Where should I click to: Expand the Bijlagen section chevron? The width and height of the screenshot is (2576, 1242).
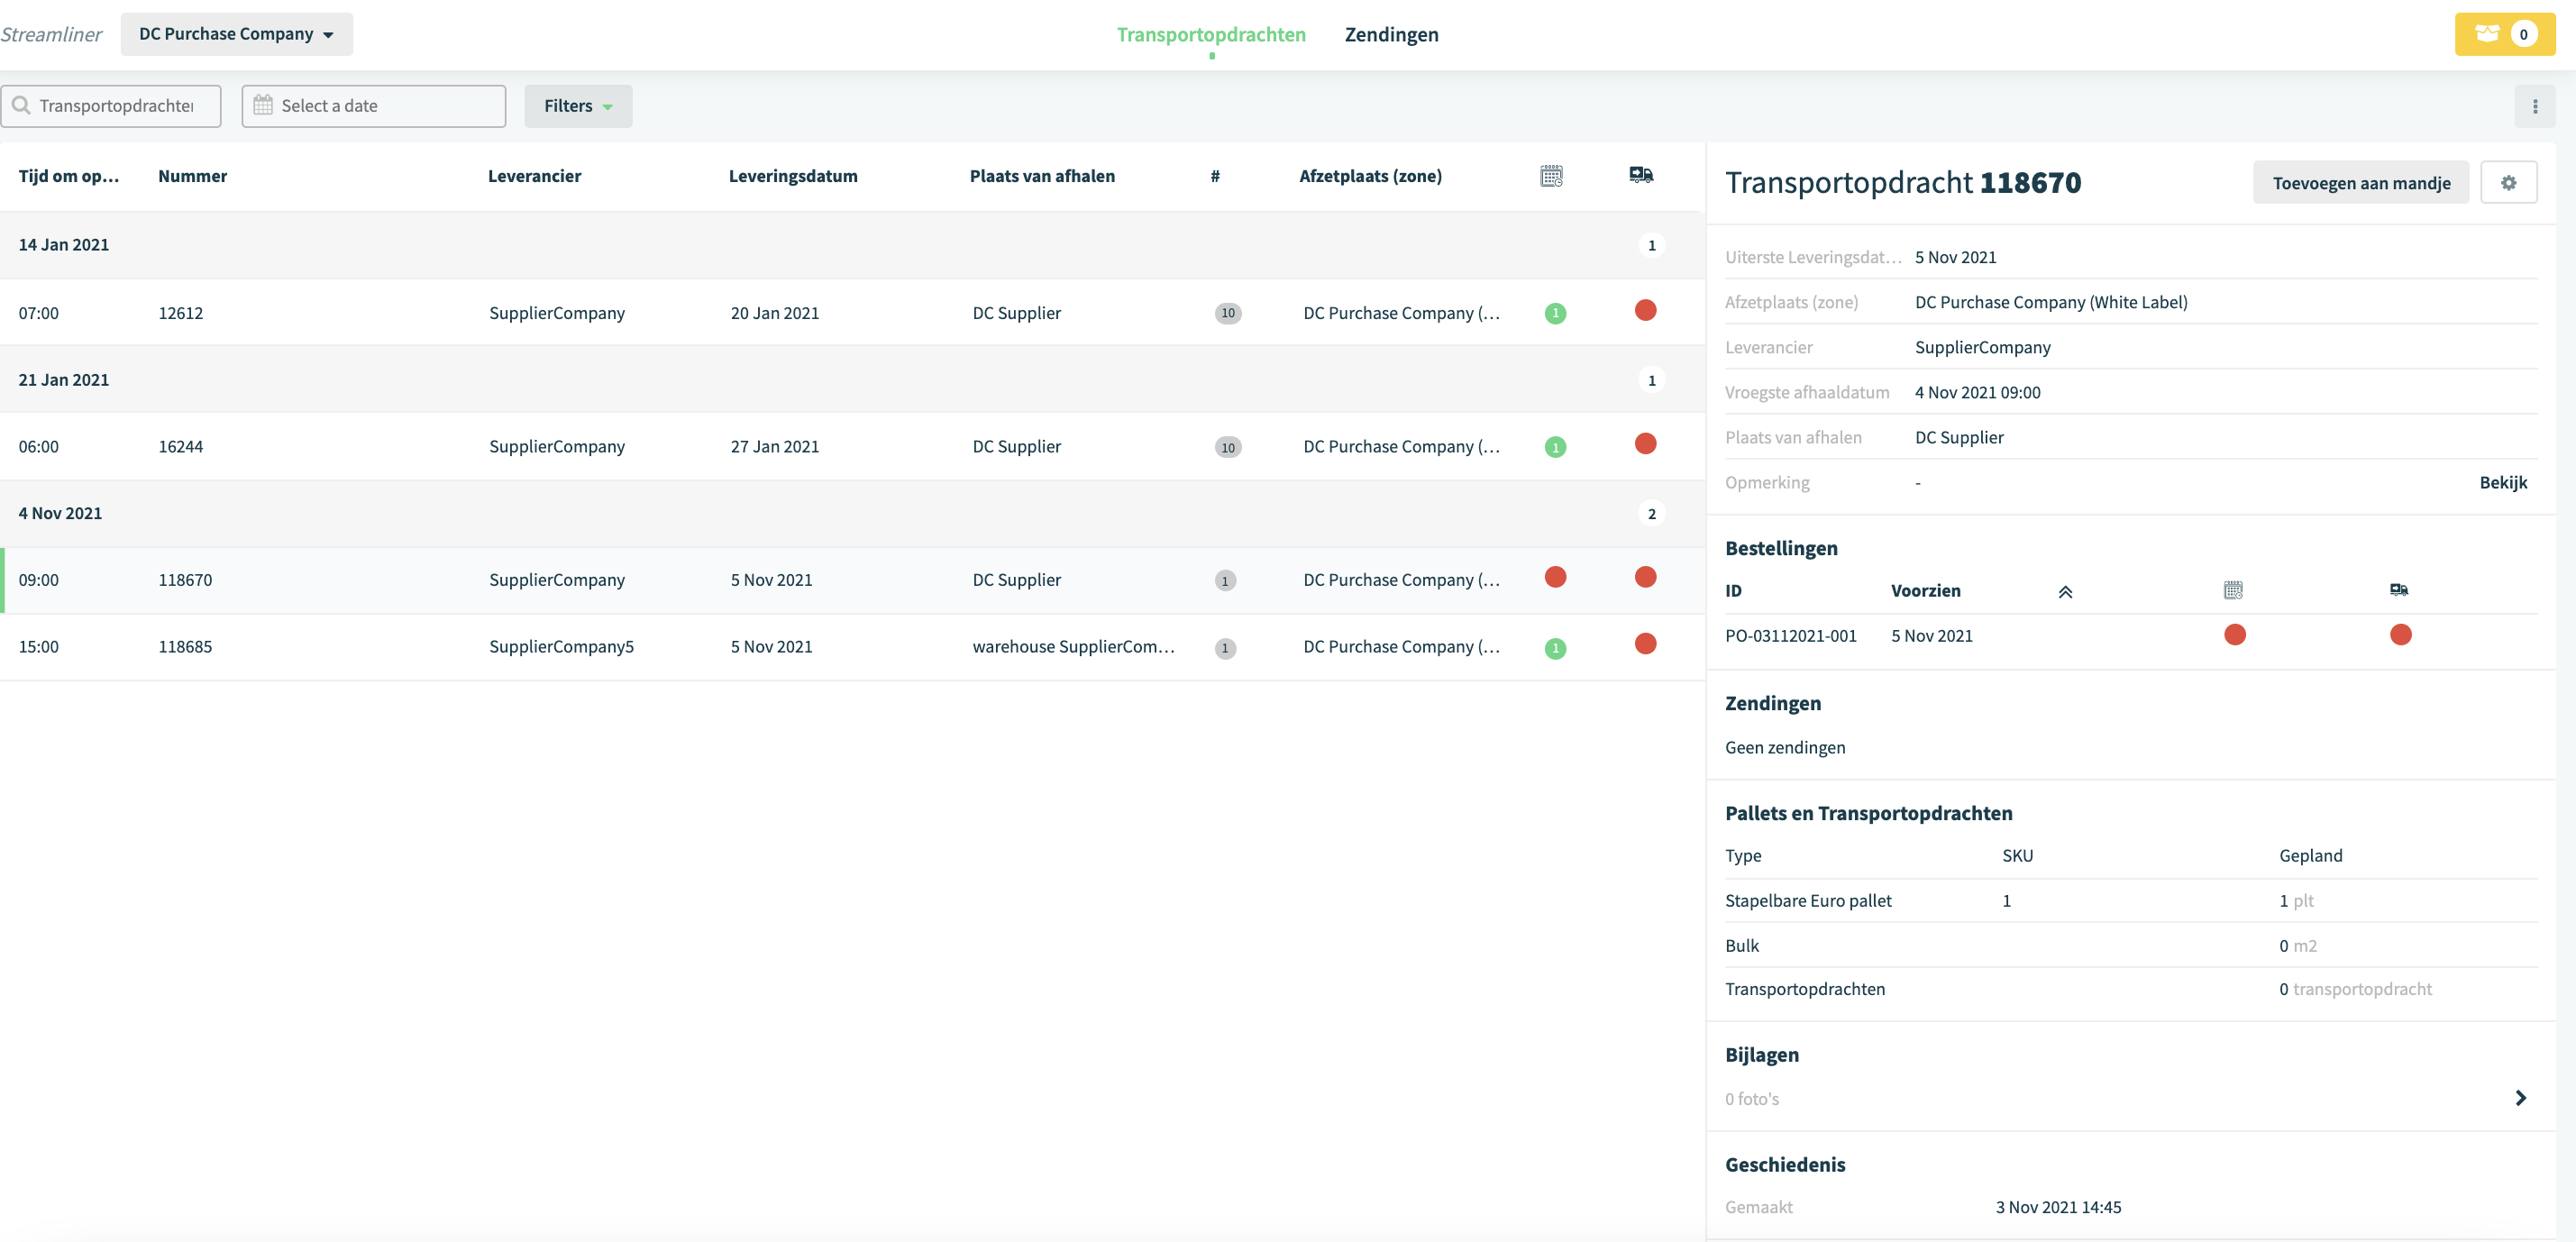click(x=2520, y=1098)
